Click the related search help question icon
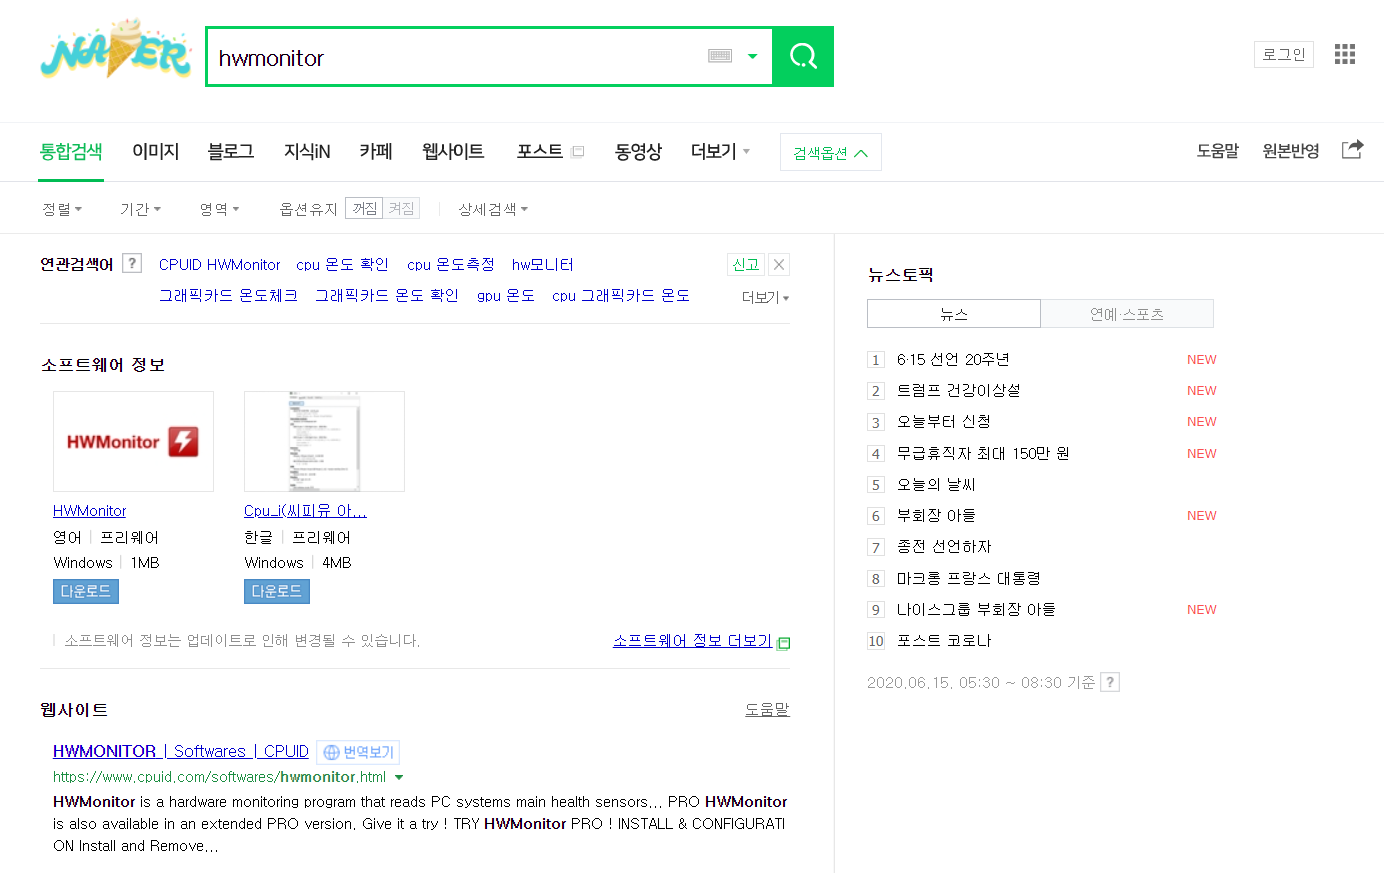1384x873 pixels. point(131,263)
